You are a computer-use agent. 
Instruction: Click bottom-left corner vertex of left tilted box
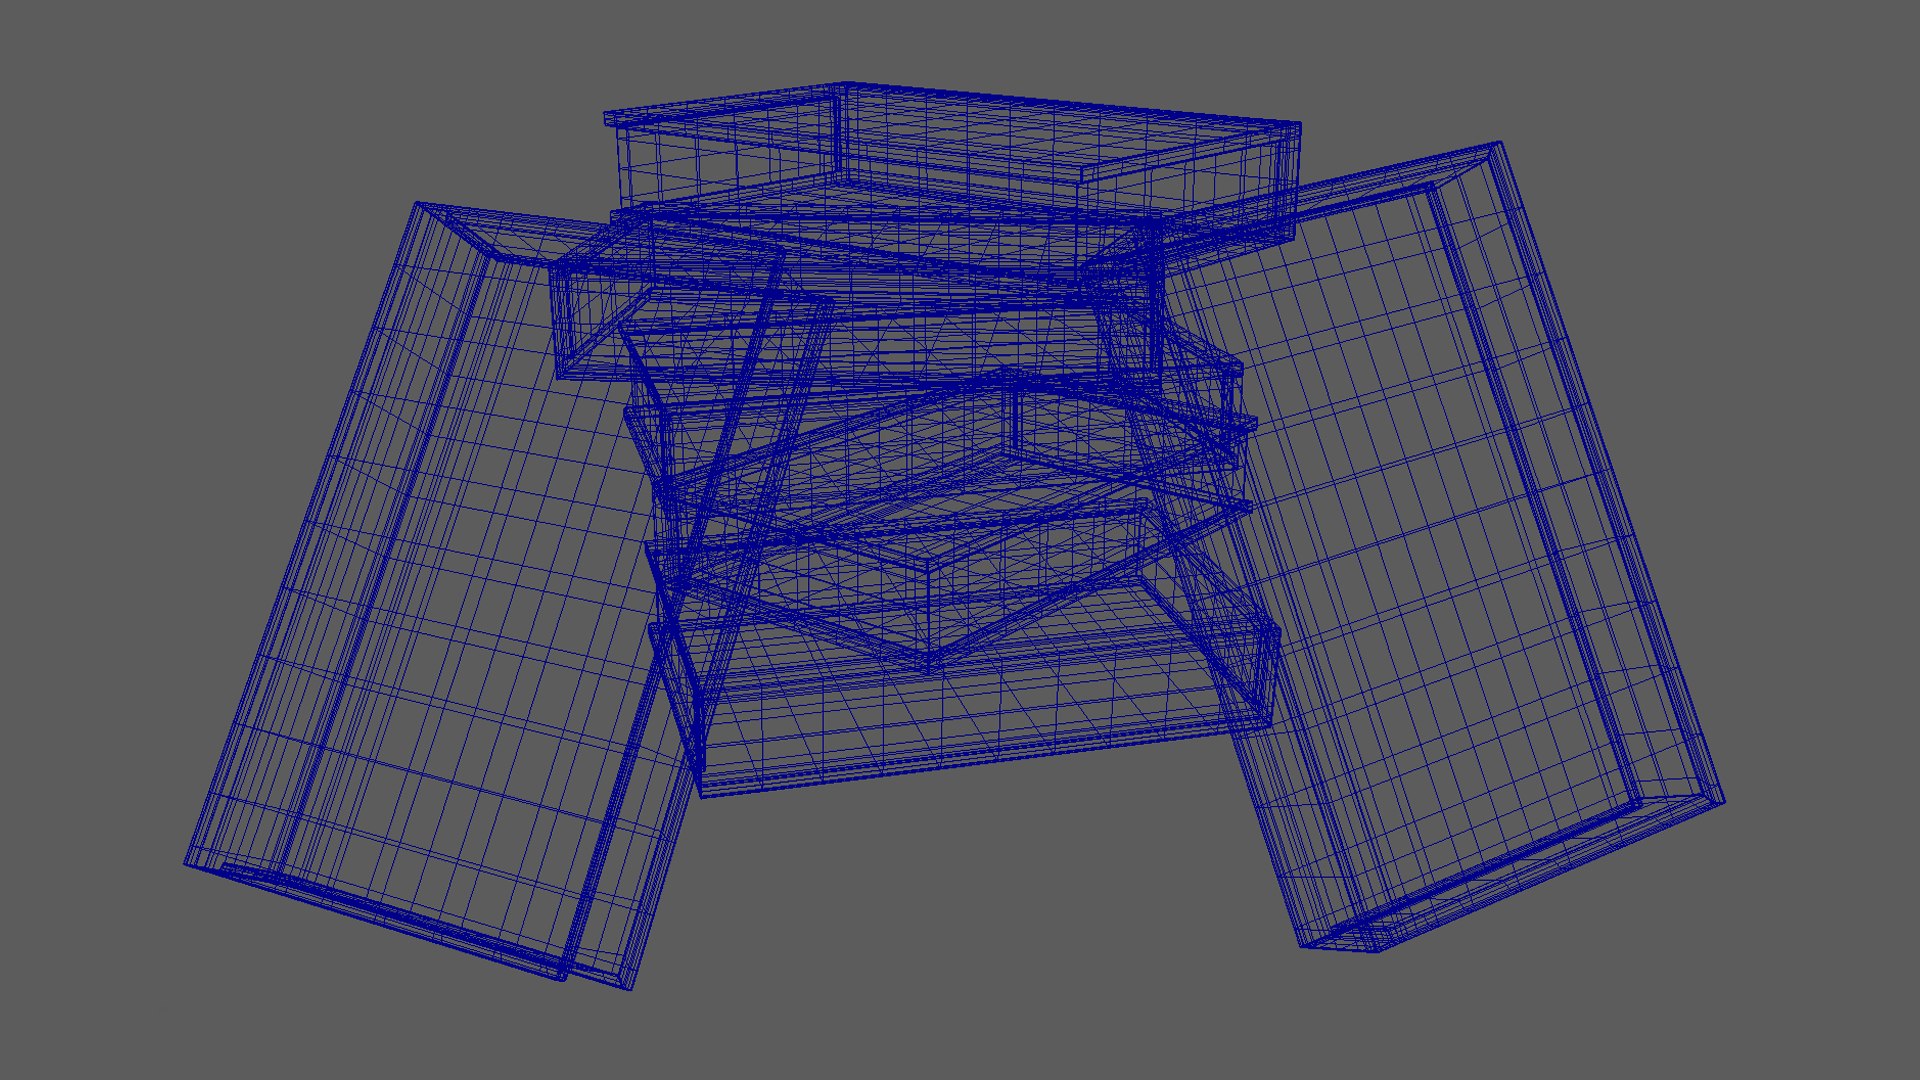click(187, 863)
